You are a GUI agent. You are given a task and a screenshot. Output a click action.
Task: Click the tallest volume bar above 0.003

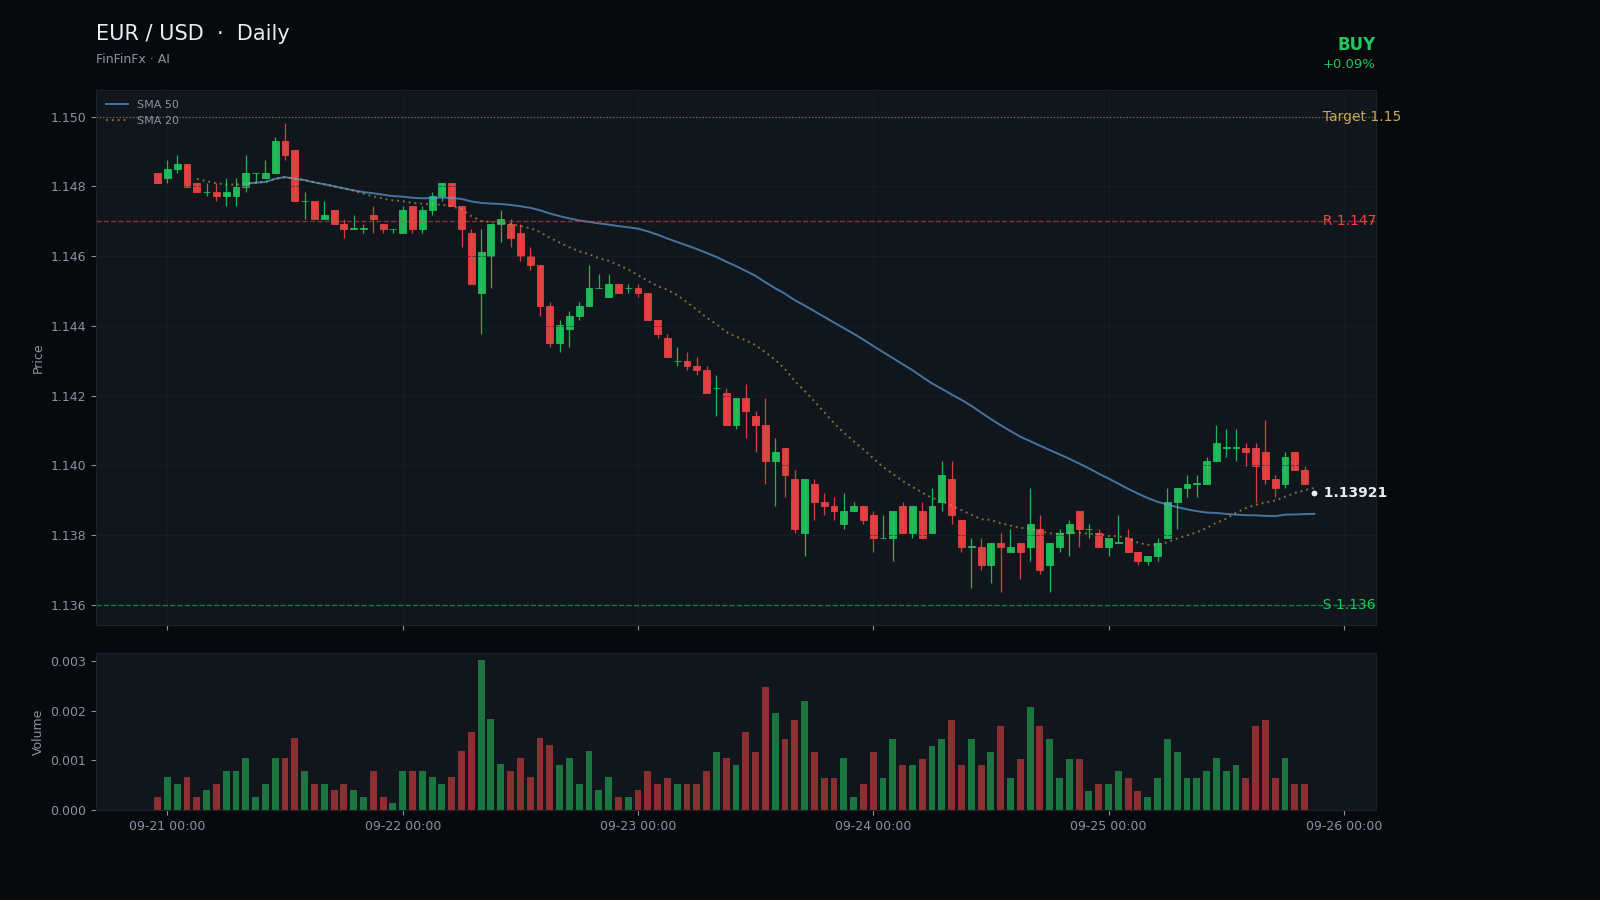[481, 735]
